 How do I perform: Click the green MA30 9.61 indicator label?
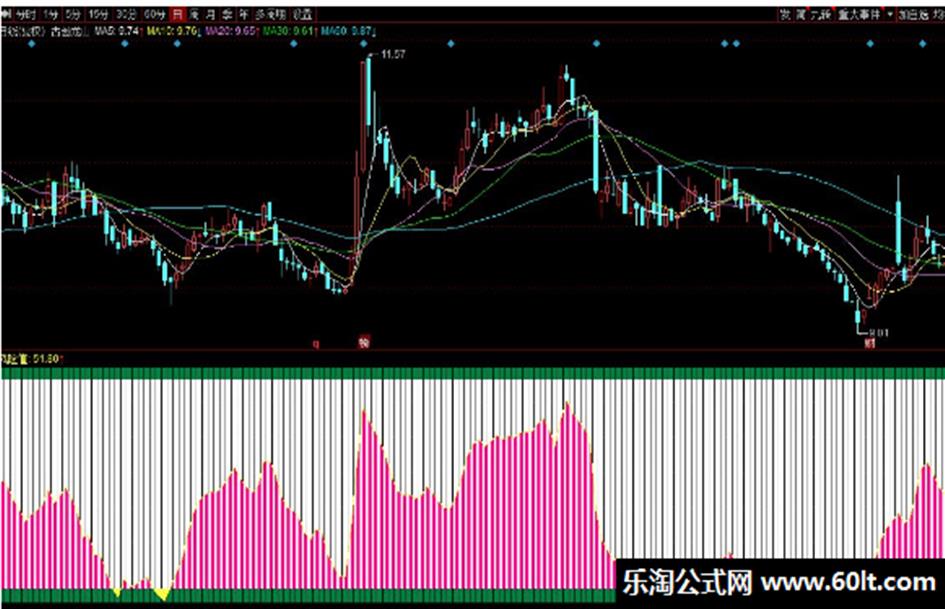coord(288,31)
